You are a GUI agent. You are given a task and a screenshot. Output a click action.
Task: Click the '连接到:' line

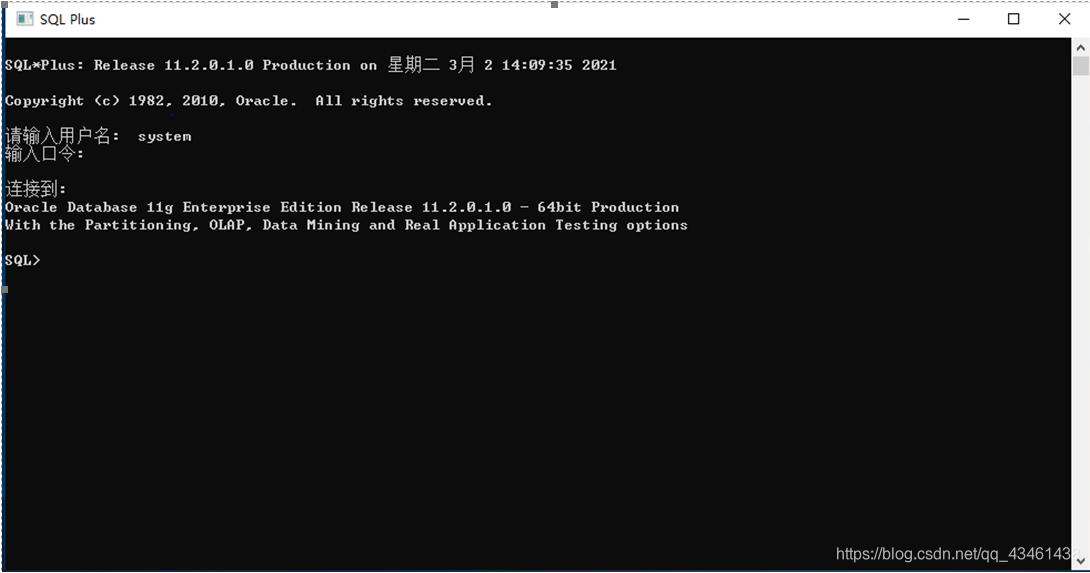35,188
